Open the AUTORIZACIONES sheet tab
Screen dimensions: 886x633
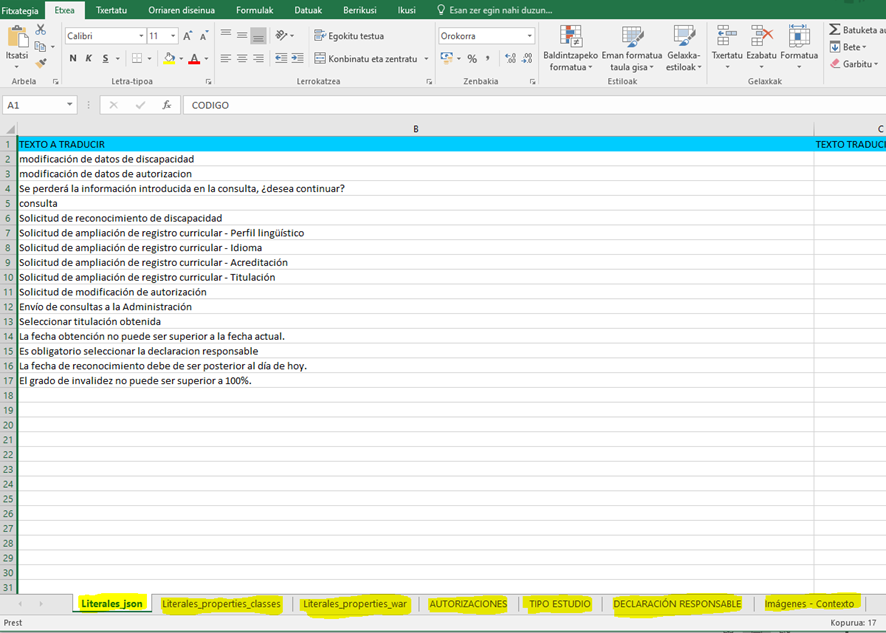(x=468, y=604)
